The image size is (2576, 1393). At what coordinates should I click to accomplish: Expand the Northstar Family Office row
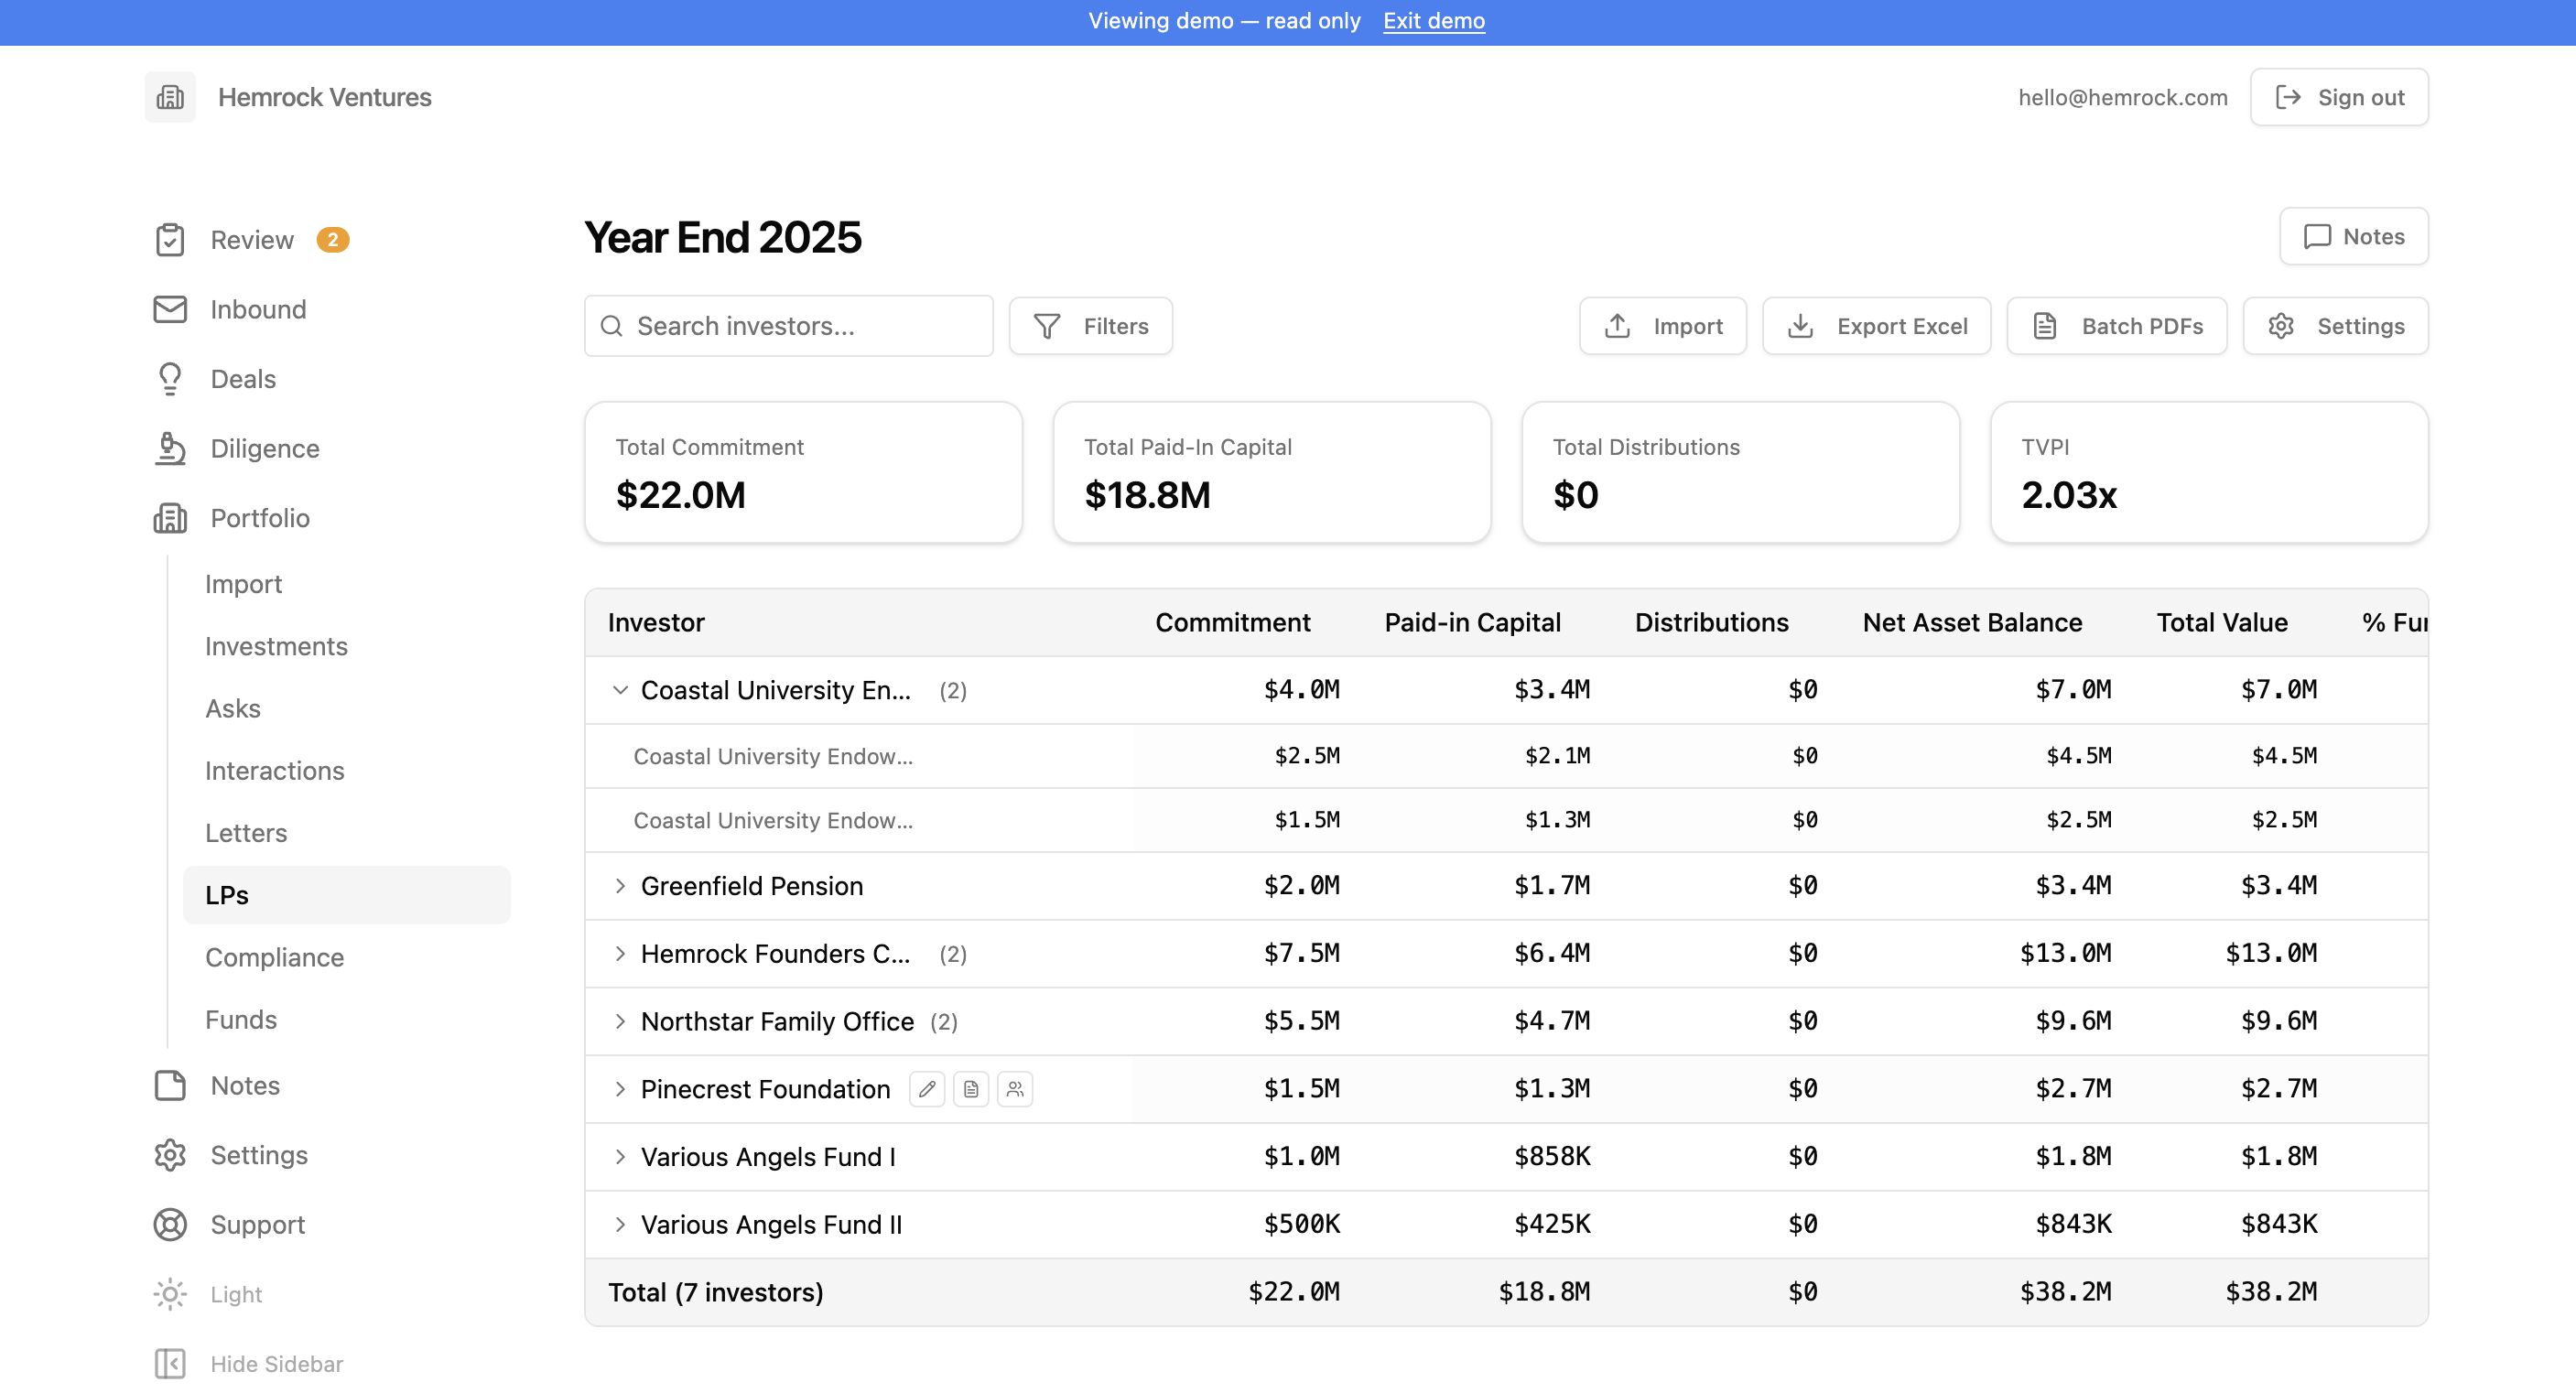point(620,1021)
